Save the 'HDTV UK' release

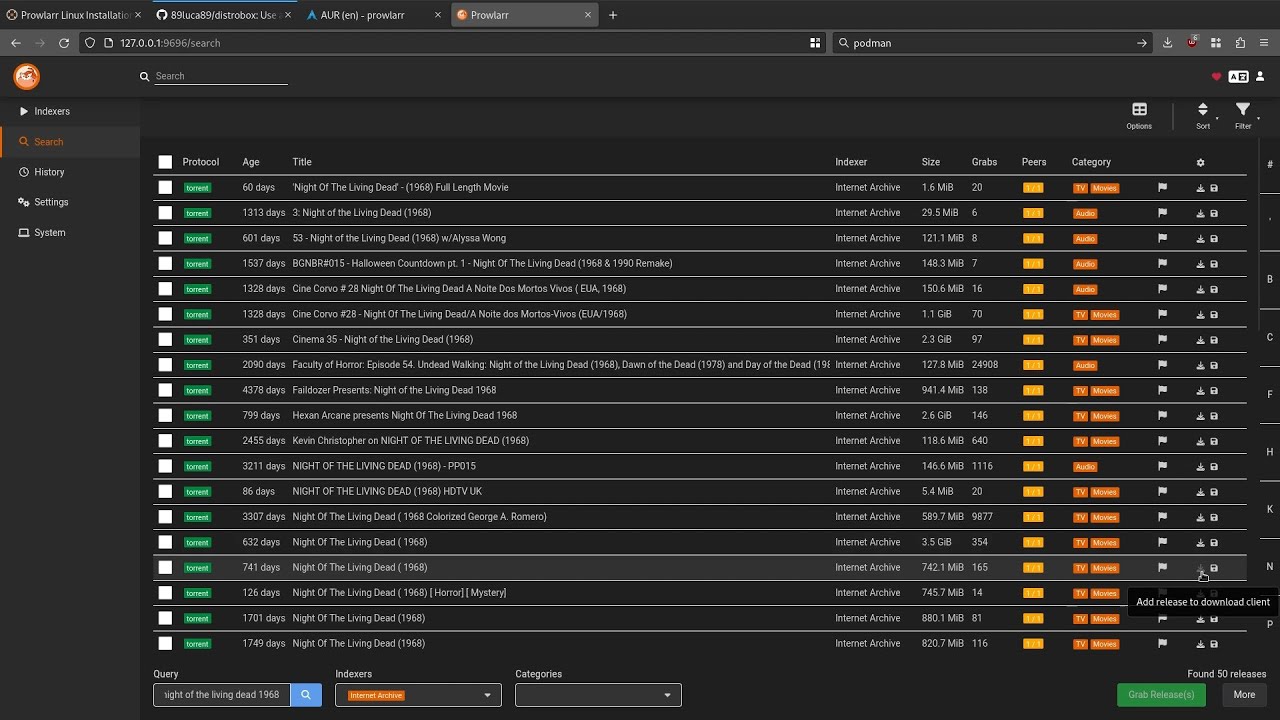(x=1214, y=492)
